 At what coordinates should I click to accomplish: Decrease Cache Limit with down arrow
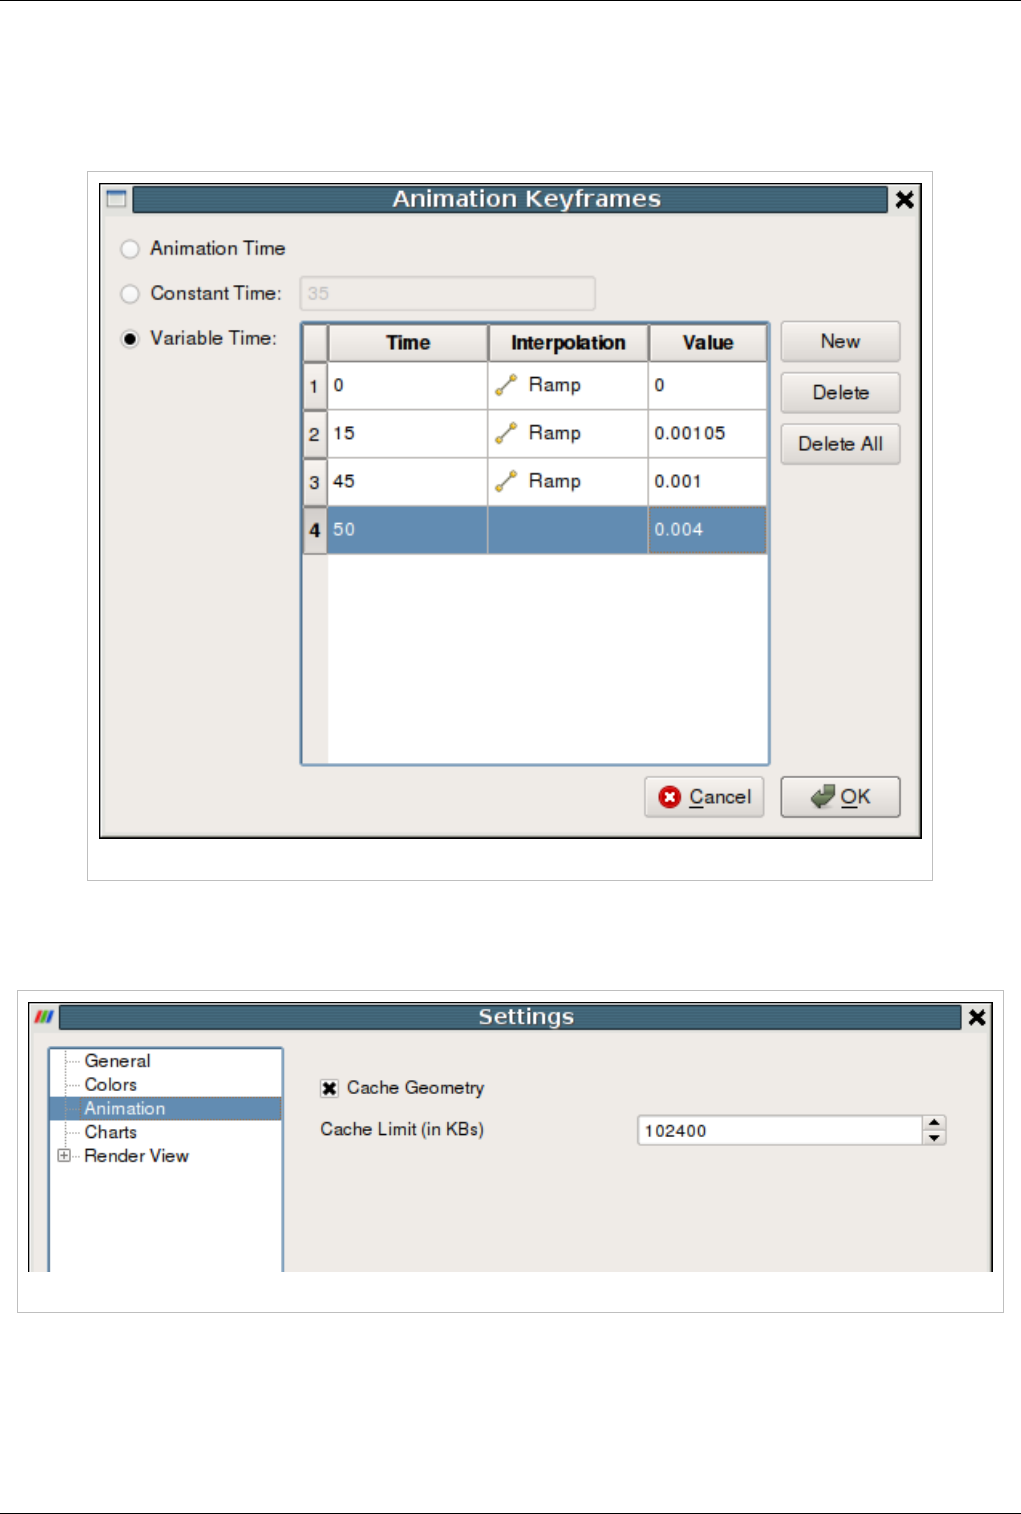(934, 1138)
